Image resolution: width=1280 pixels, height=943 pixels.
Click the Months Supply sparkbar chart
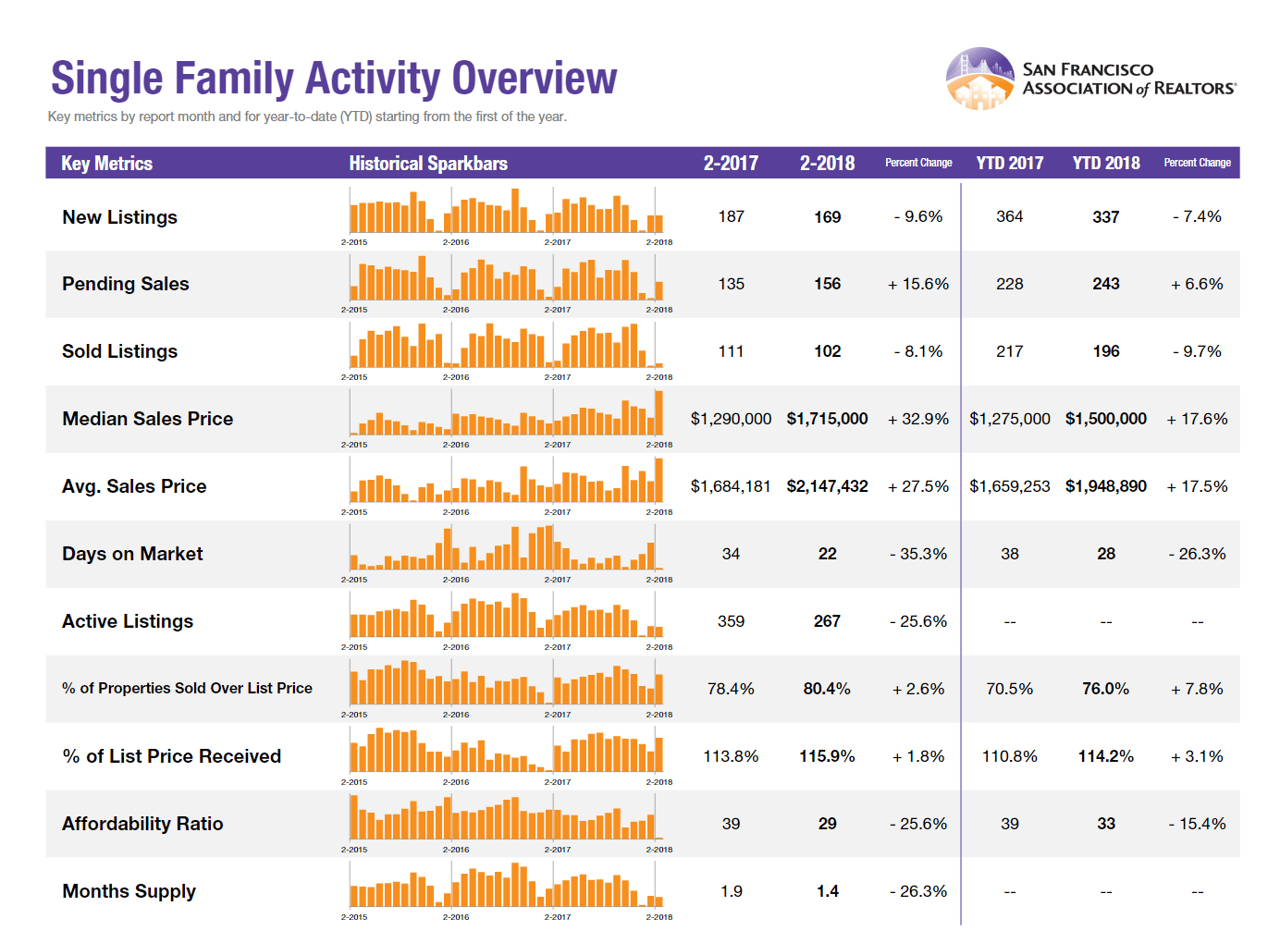[506, 886]
